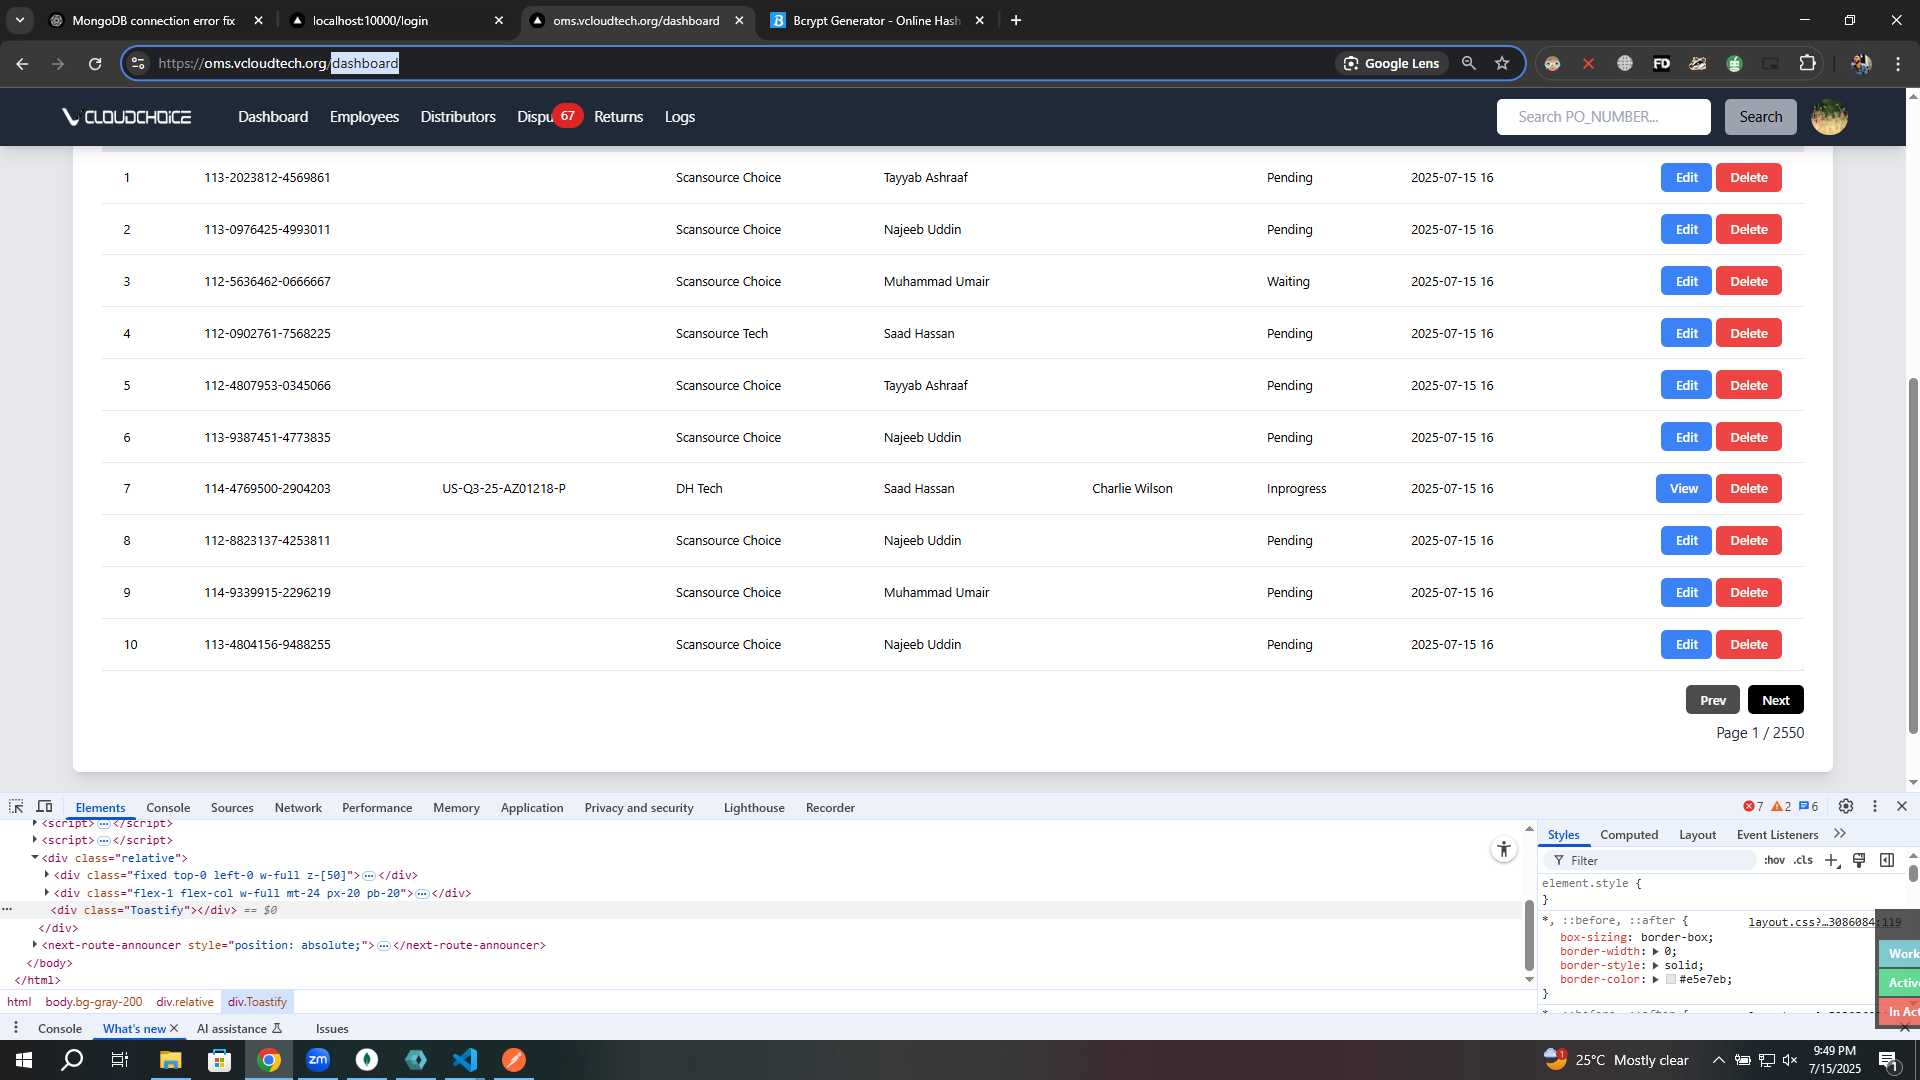Open Postman from the taskbar
The width and height of the screenshot is (1920, 1080).
coord(514,1060)
